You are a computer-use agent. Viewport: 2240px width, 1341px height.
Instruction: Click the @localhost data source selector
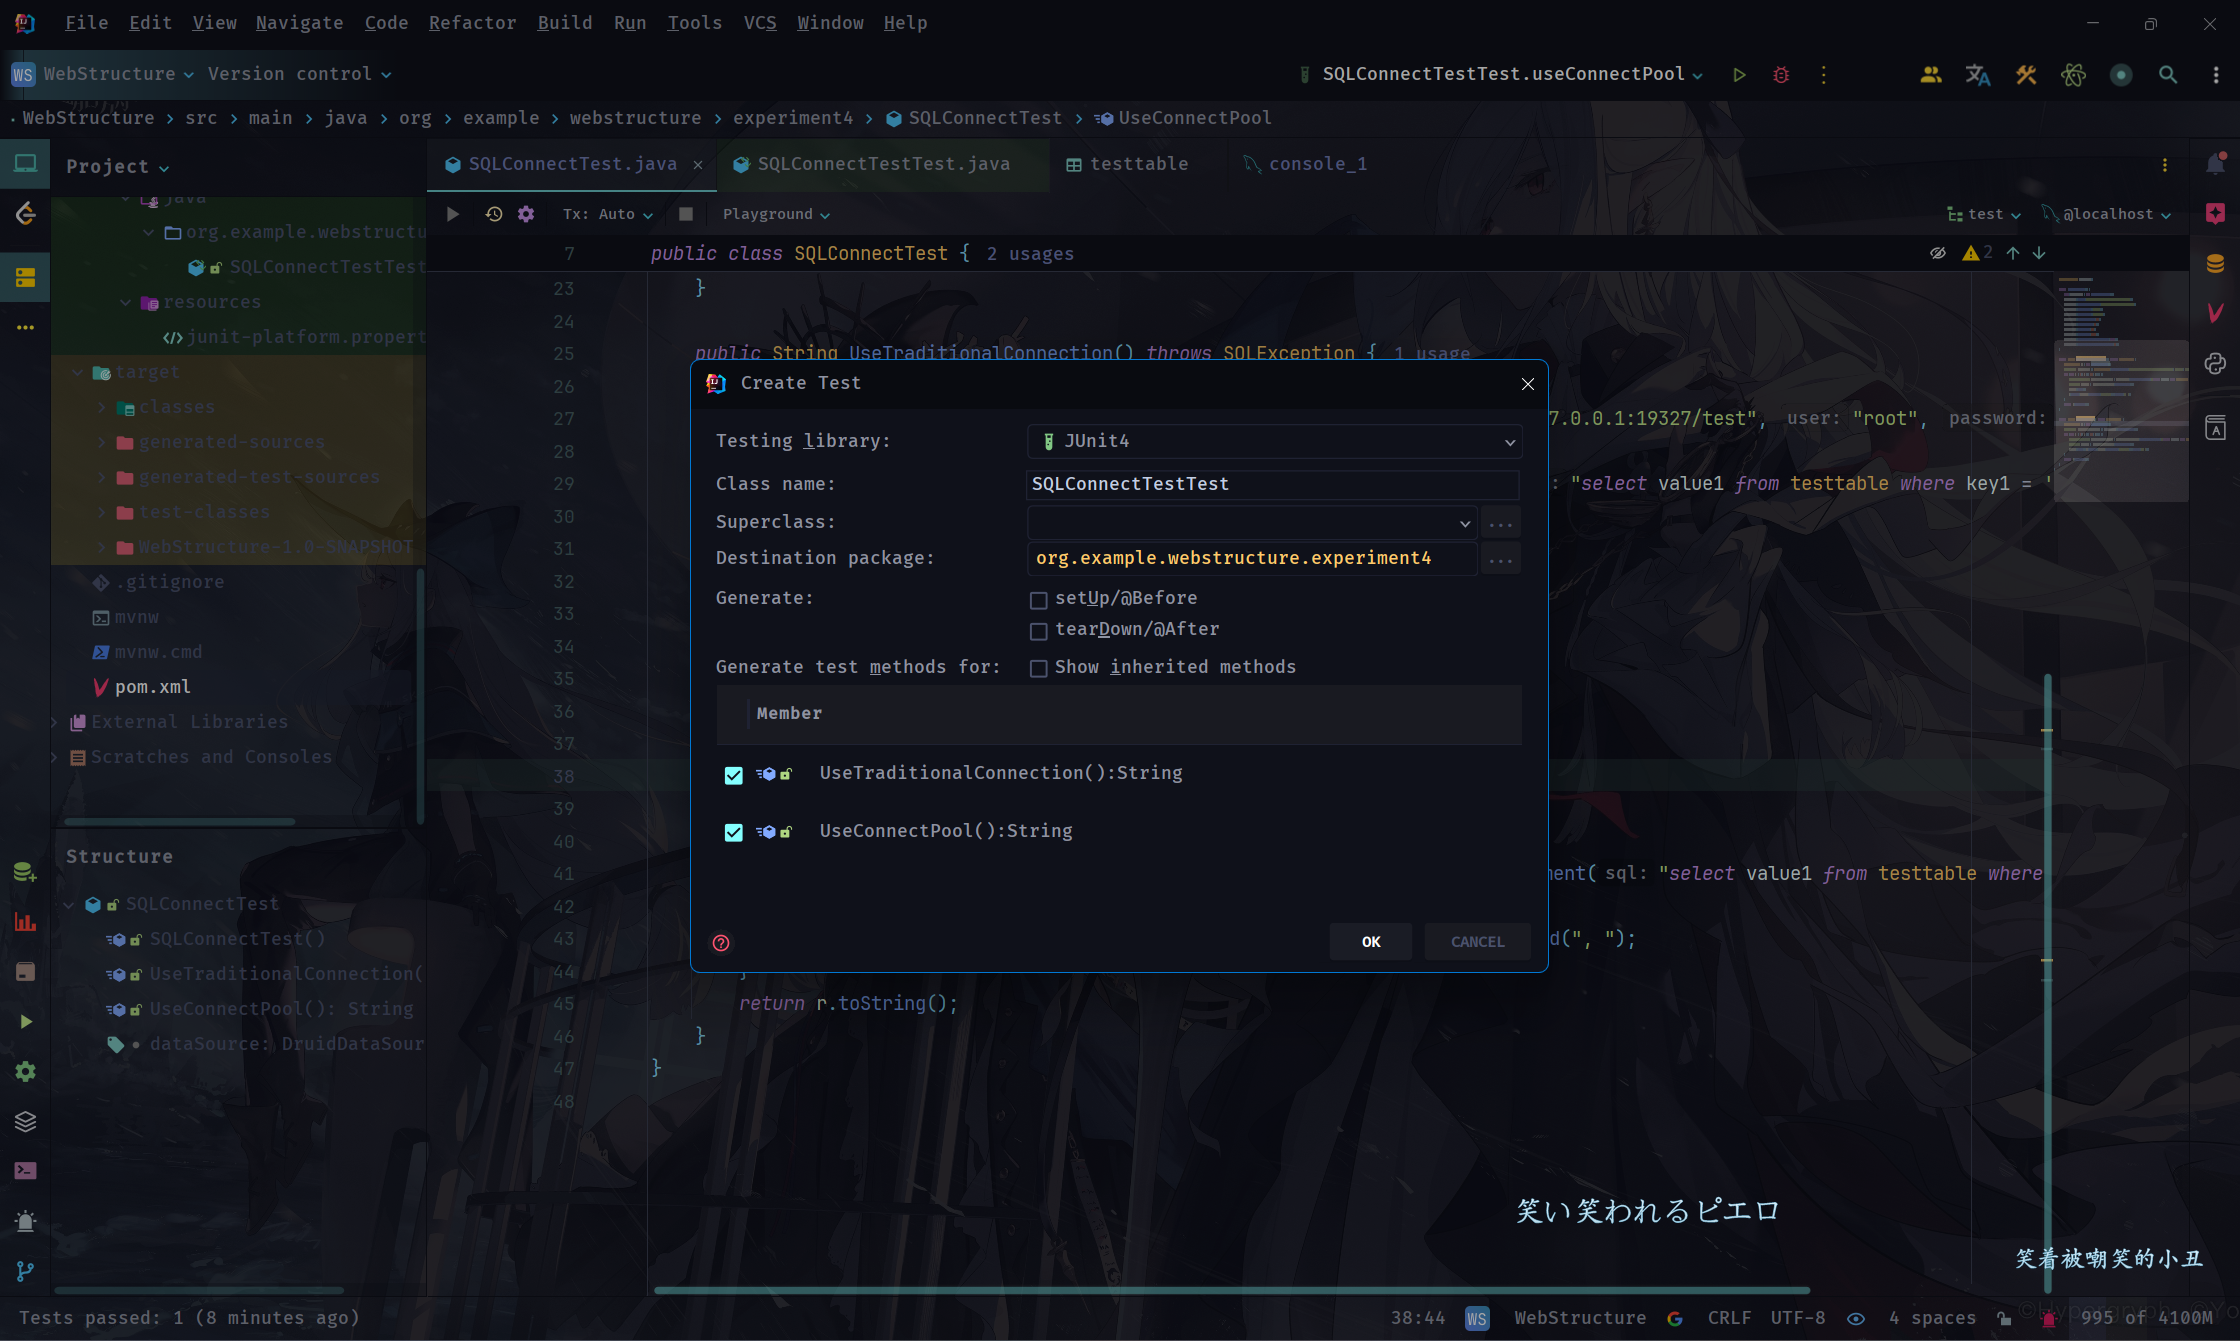(x=2108, y=214)
